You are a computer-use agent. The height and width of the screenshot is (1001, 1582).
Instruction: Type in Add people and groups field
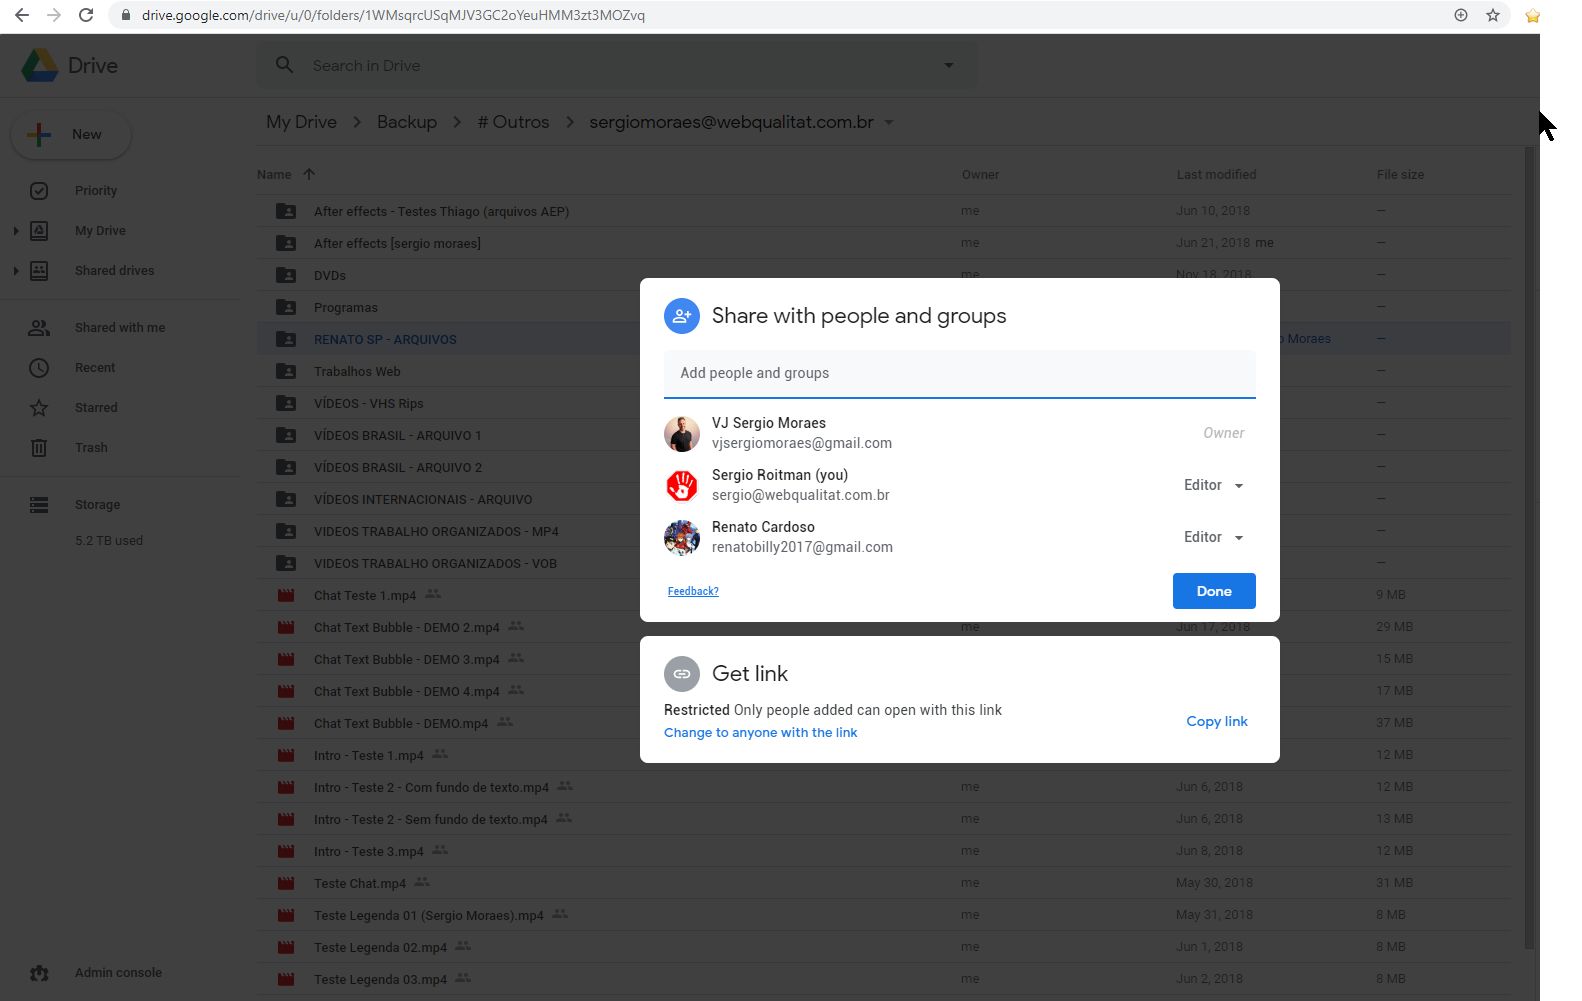tap(959, 373)
